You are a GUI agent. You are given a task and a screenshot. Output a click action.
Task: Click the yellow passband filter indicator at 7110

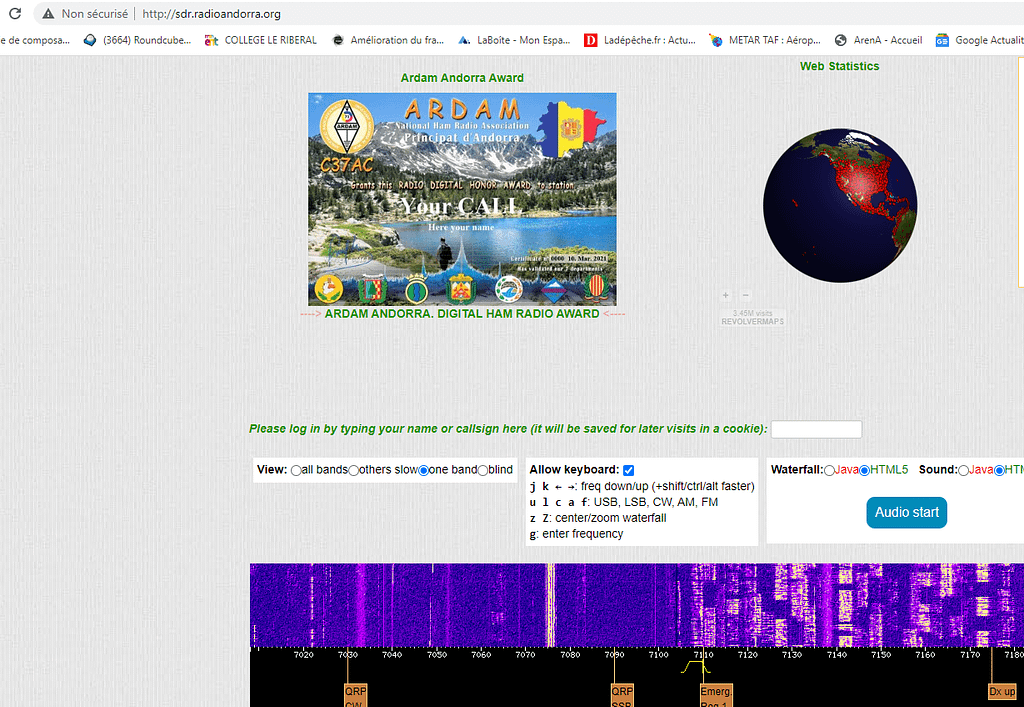[x=695, y=667]
